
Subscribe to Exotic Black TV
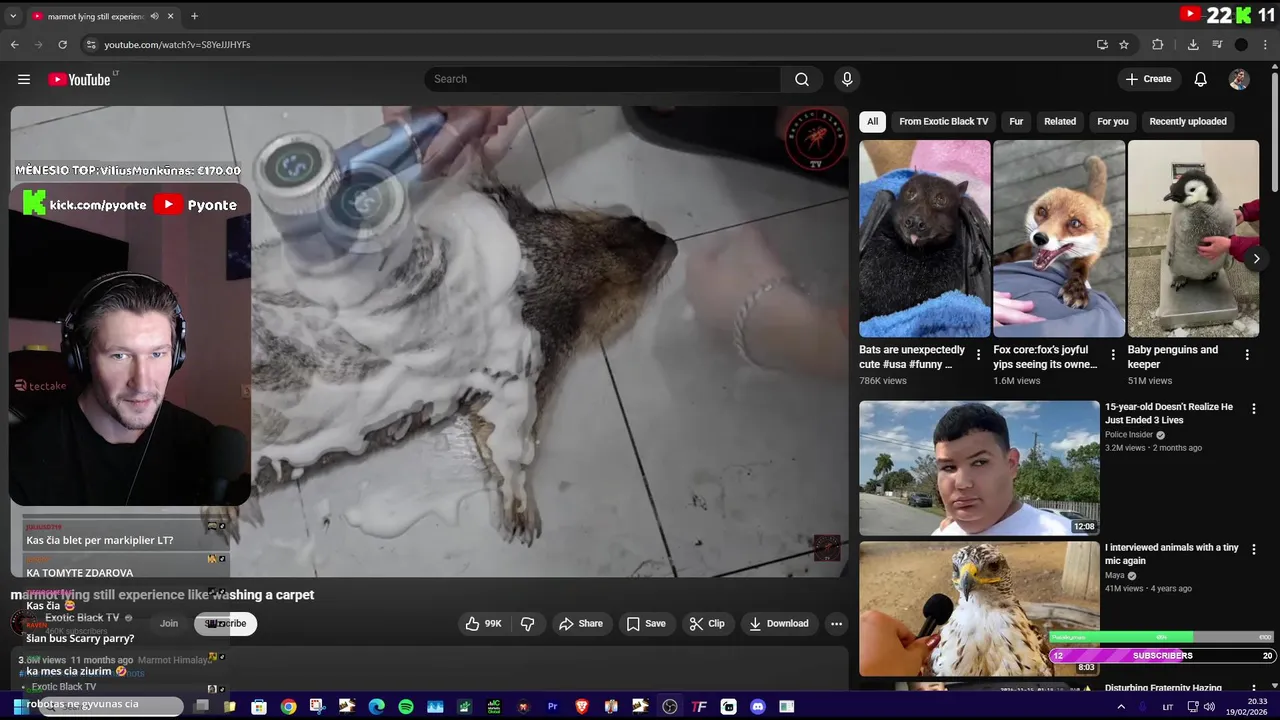click(225, 624)
